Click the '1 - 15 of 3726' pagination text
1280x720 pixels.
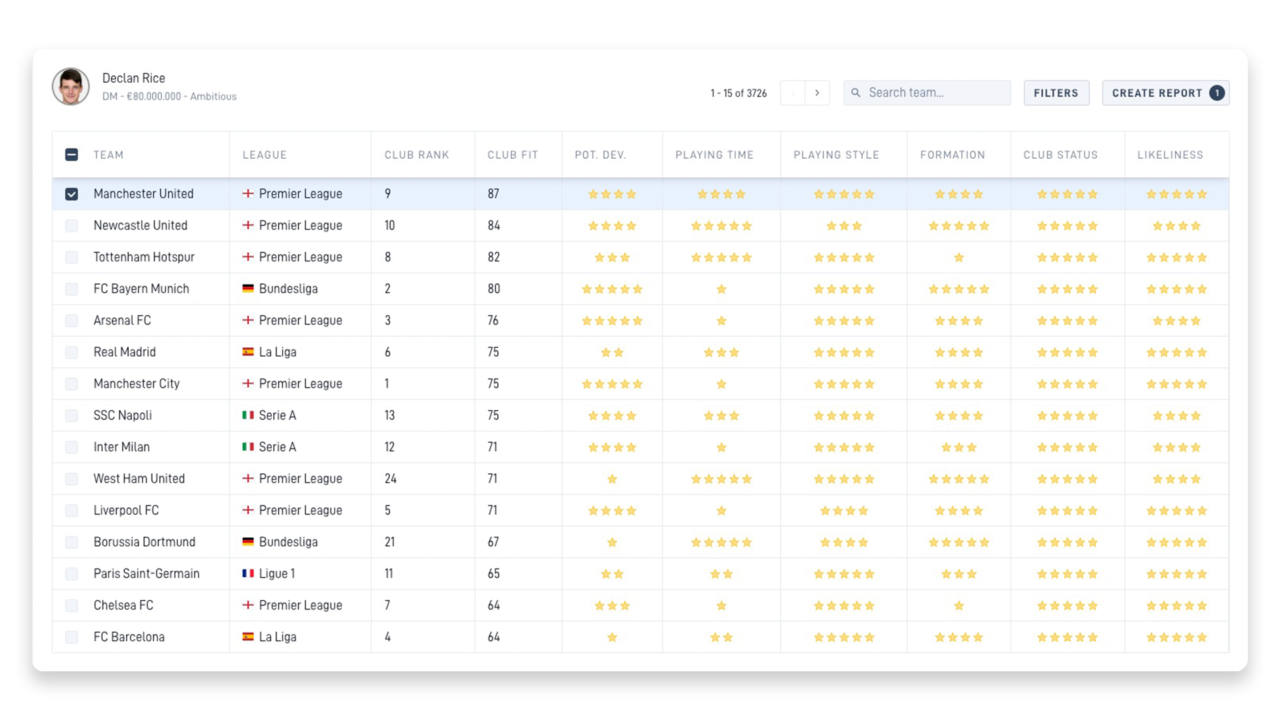[739, 93]
